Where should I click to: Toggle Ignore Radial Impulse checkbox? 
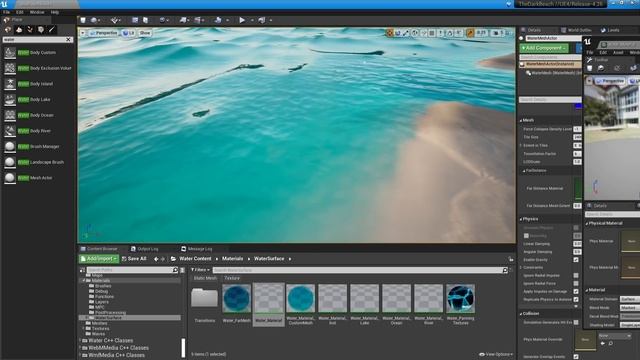point(576,276)
